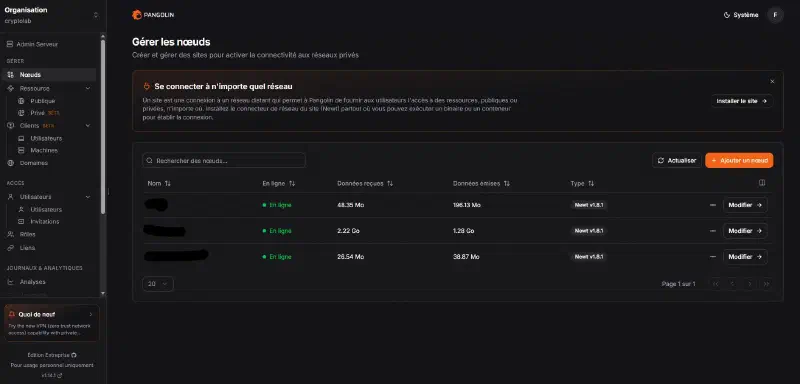This screenshot has height=384, width=800.
Task: Collapse the Ressources section chevron
Action: 88,88
